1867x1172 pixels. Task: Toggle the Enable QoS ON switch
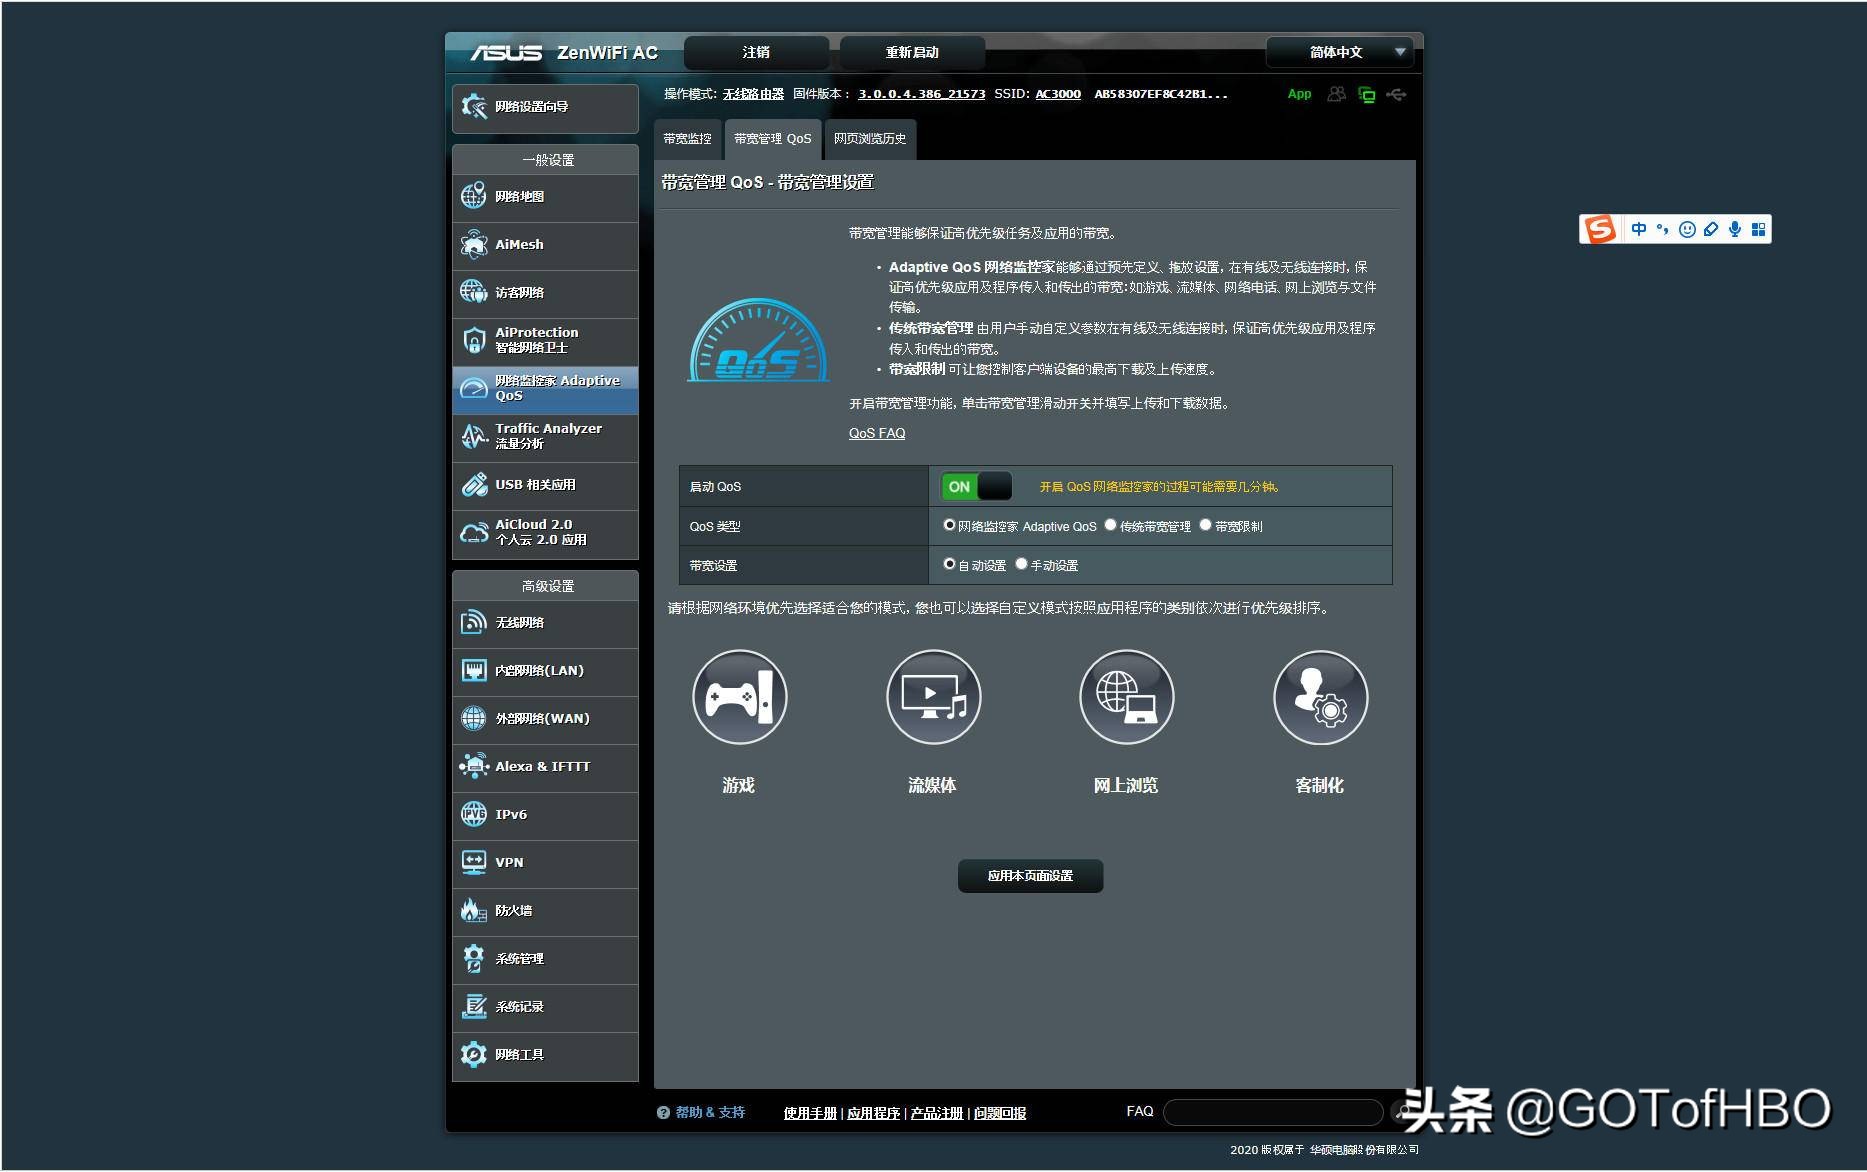[x=976, y=487]
